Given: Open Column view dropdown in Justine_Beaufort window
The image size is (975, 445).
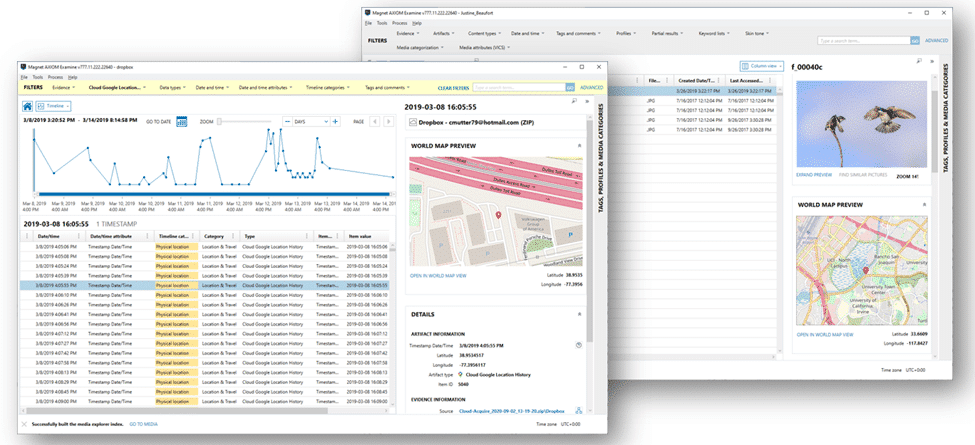Looking at the screenshot, I should (762, 66).
